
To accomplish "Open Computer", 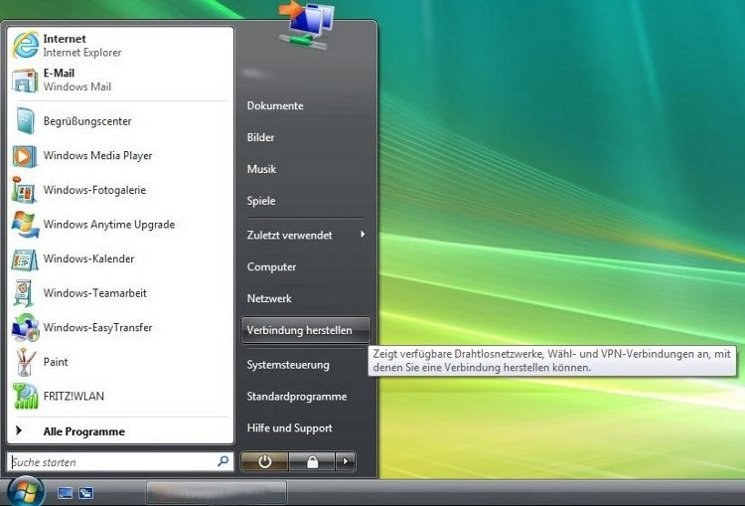I will coord(271,267).
